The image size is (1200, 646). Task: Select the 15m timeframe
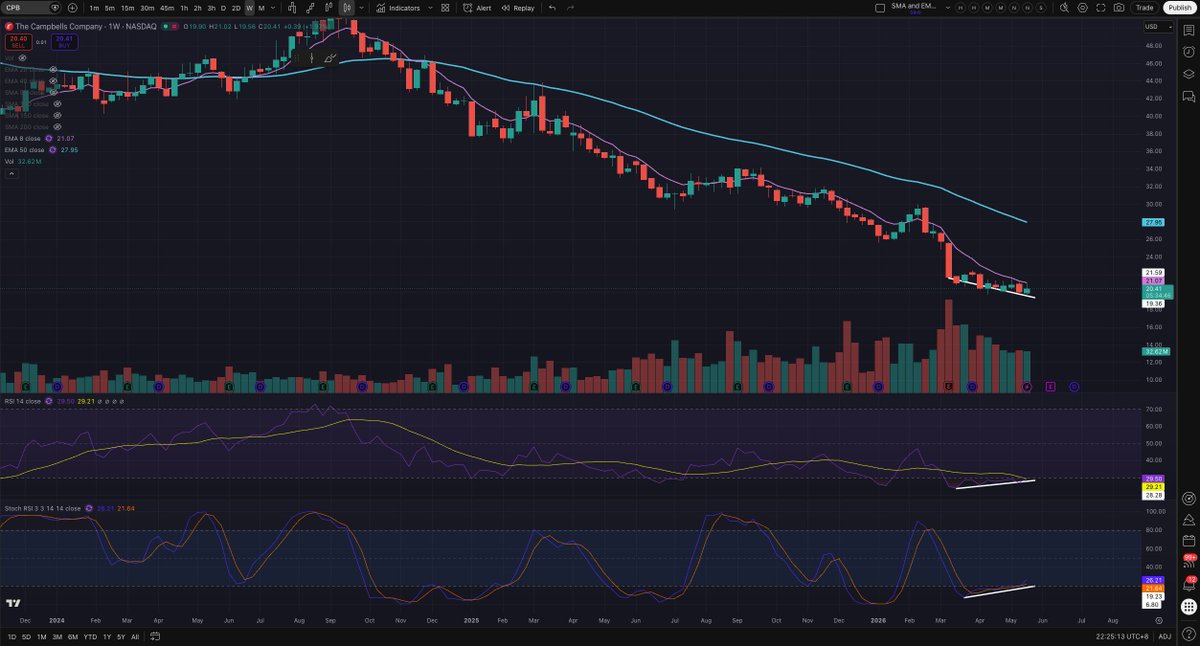click(x=128, y=7)
